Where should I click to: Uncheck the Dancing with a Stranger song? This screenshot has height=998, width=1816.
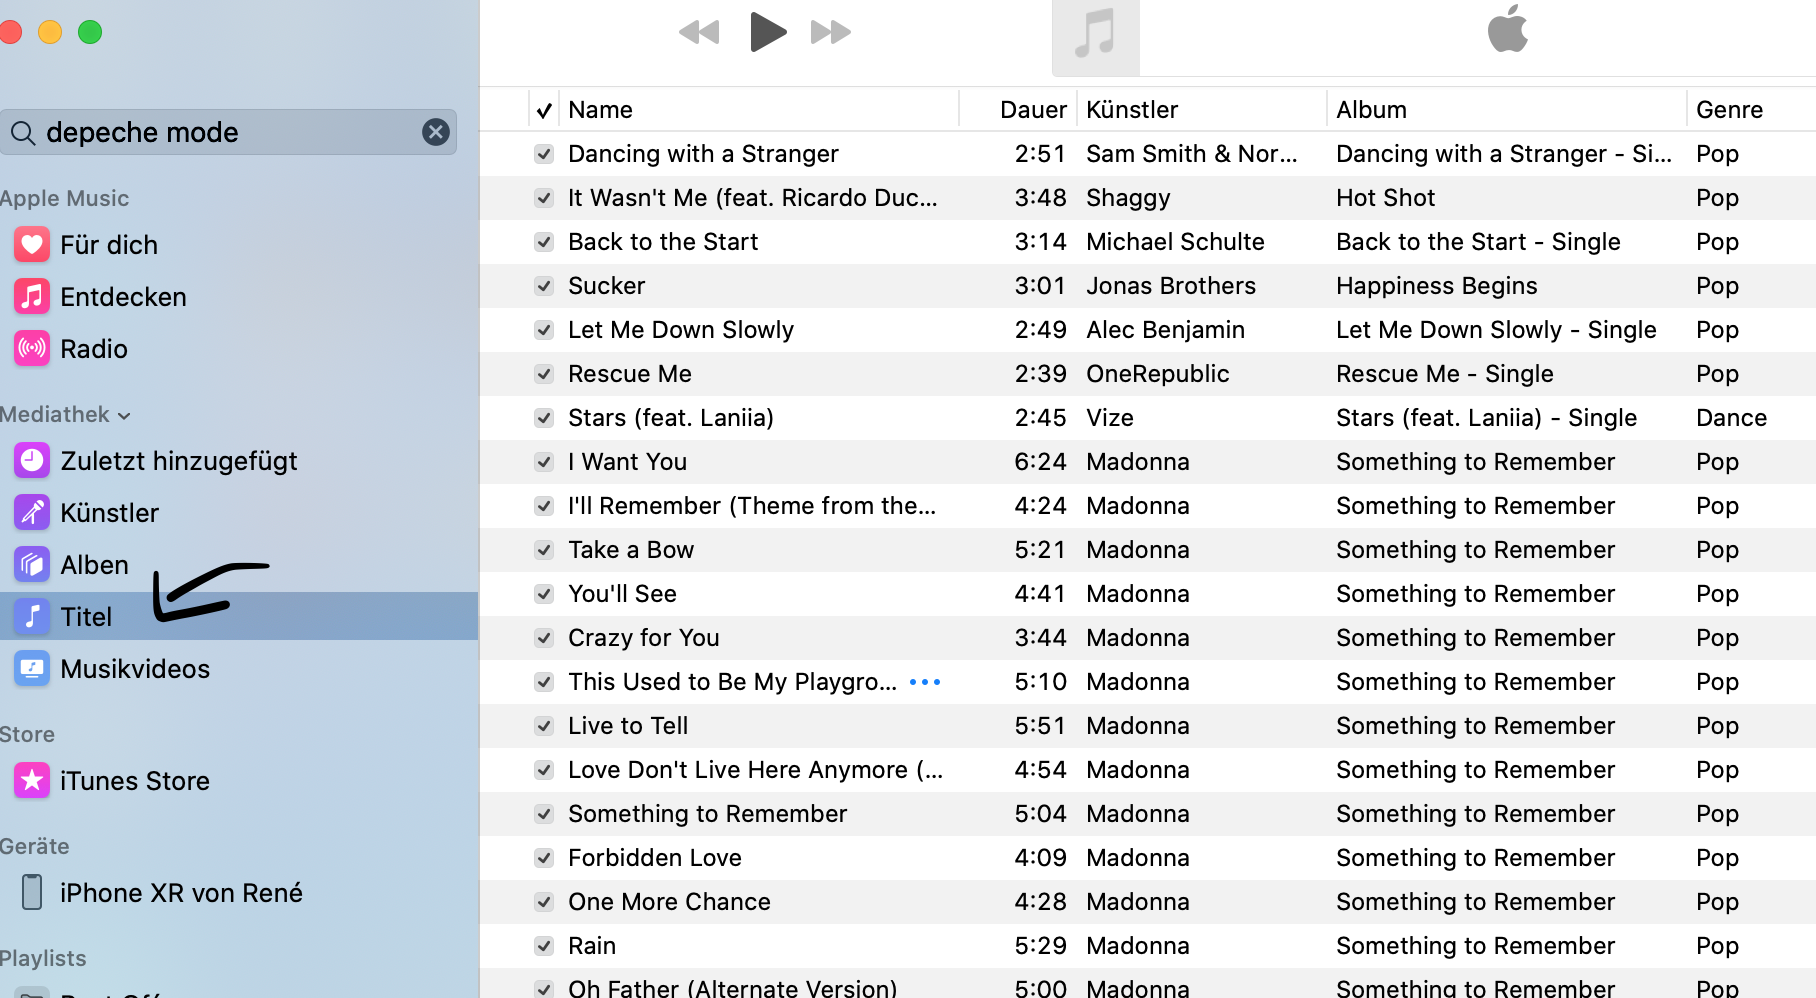tap(544, 154)
